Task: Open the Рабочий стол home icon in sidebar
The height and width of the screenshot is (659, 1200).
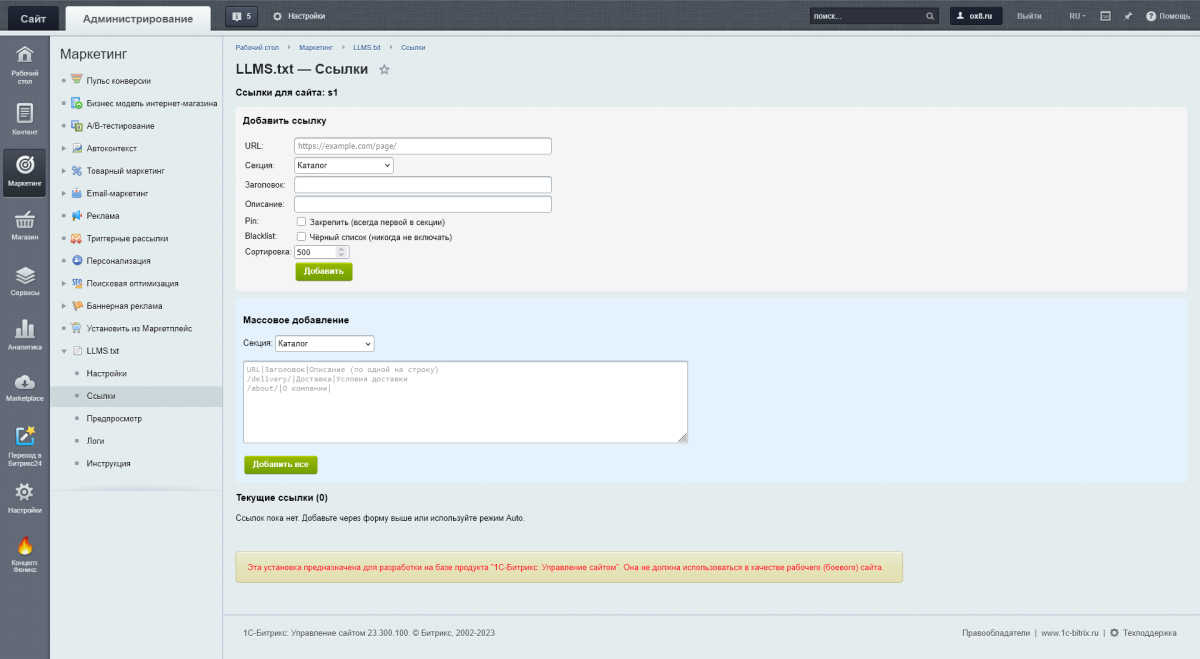Action: pyautogui.click(x=25, y=56)
